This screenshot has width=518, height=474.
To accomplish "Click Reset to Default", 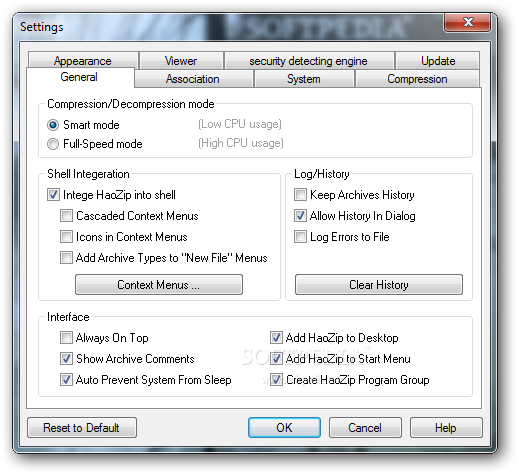I will coord(82,428).
